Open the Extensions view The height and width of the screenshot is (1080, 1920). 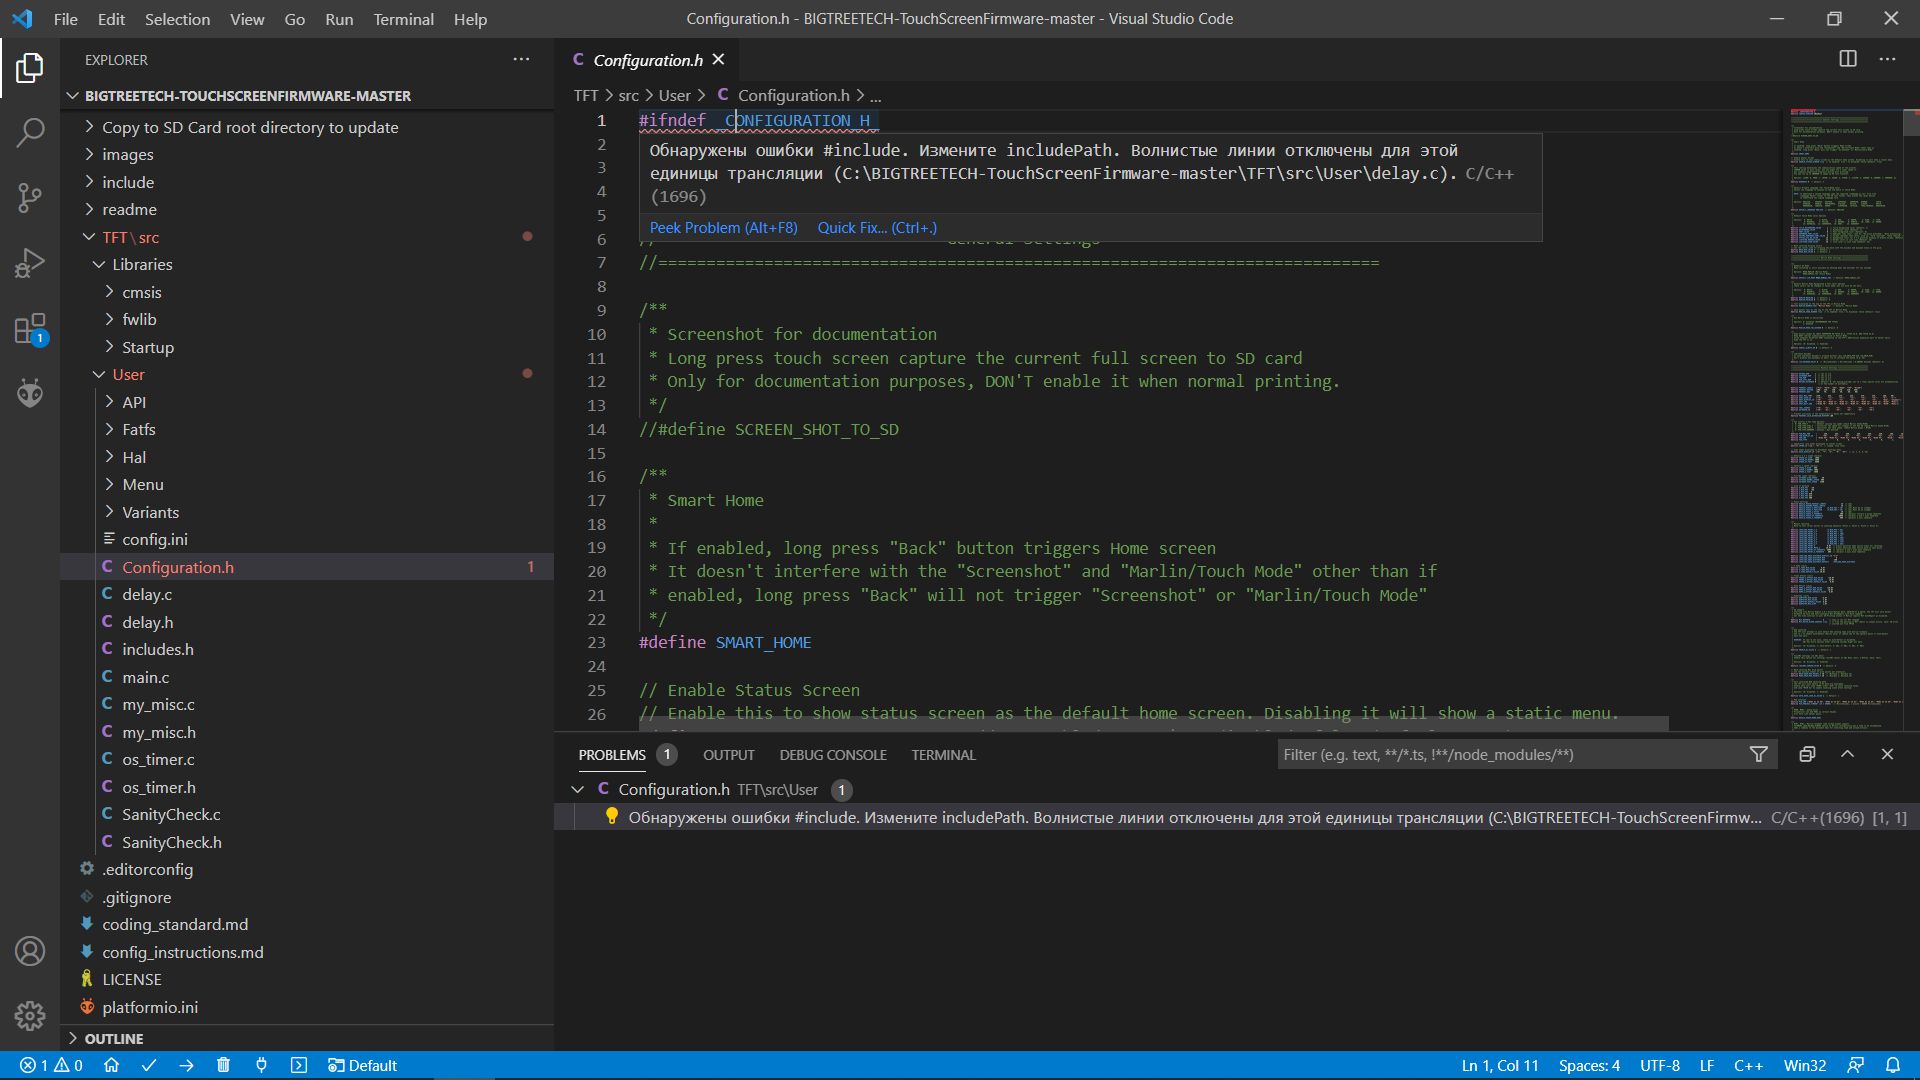point(30,329)
